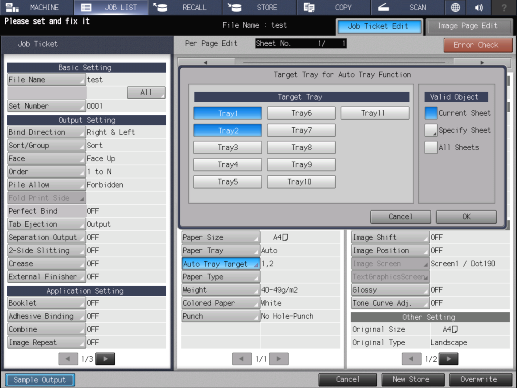The image size is (517, 388).
Task: Click the speaker volume icon
Action: (479, 7)
